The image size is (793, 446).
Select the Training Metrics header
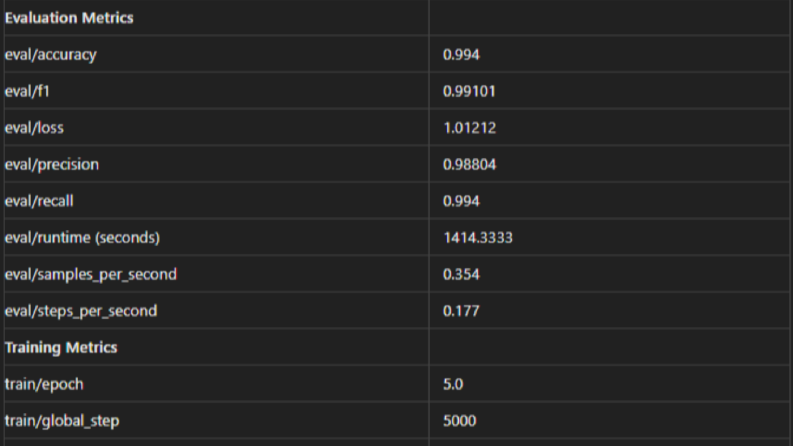[61, 347]
